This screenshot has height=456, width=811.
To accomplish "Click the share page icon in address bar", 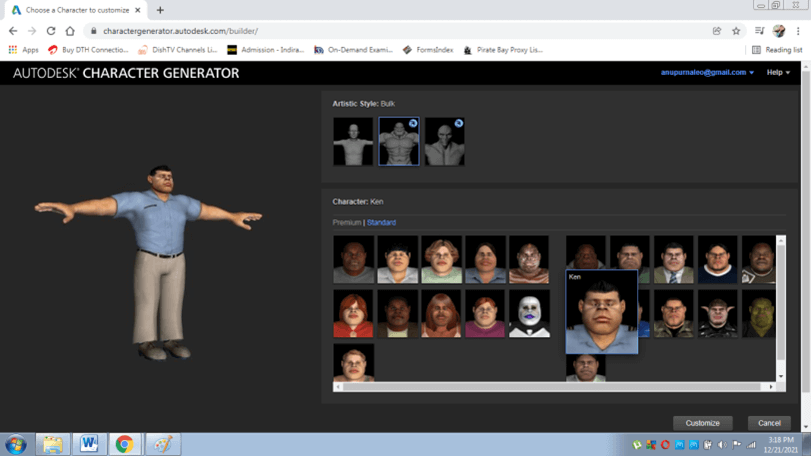I will (717, 31).
